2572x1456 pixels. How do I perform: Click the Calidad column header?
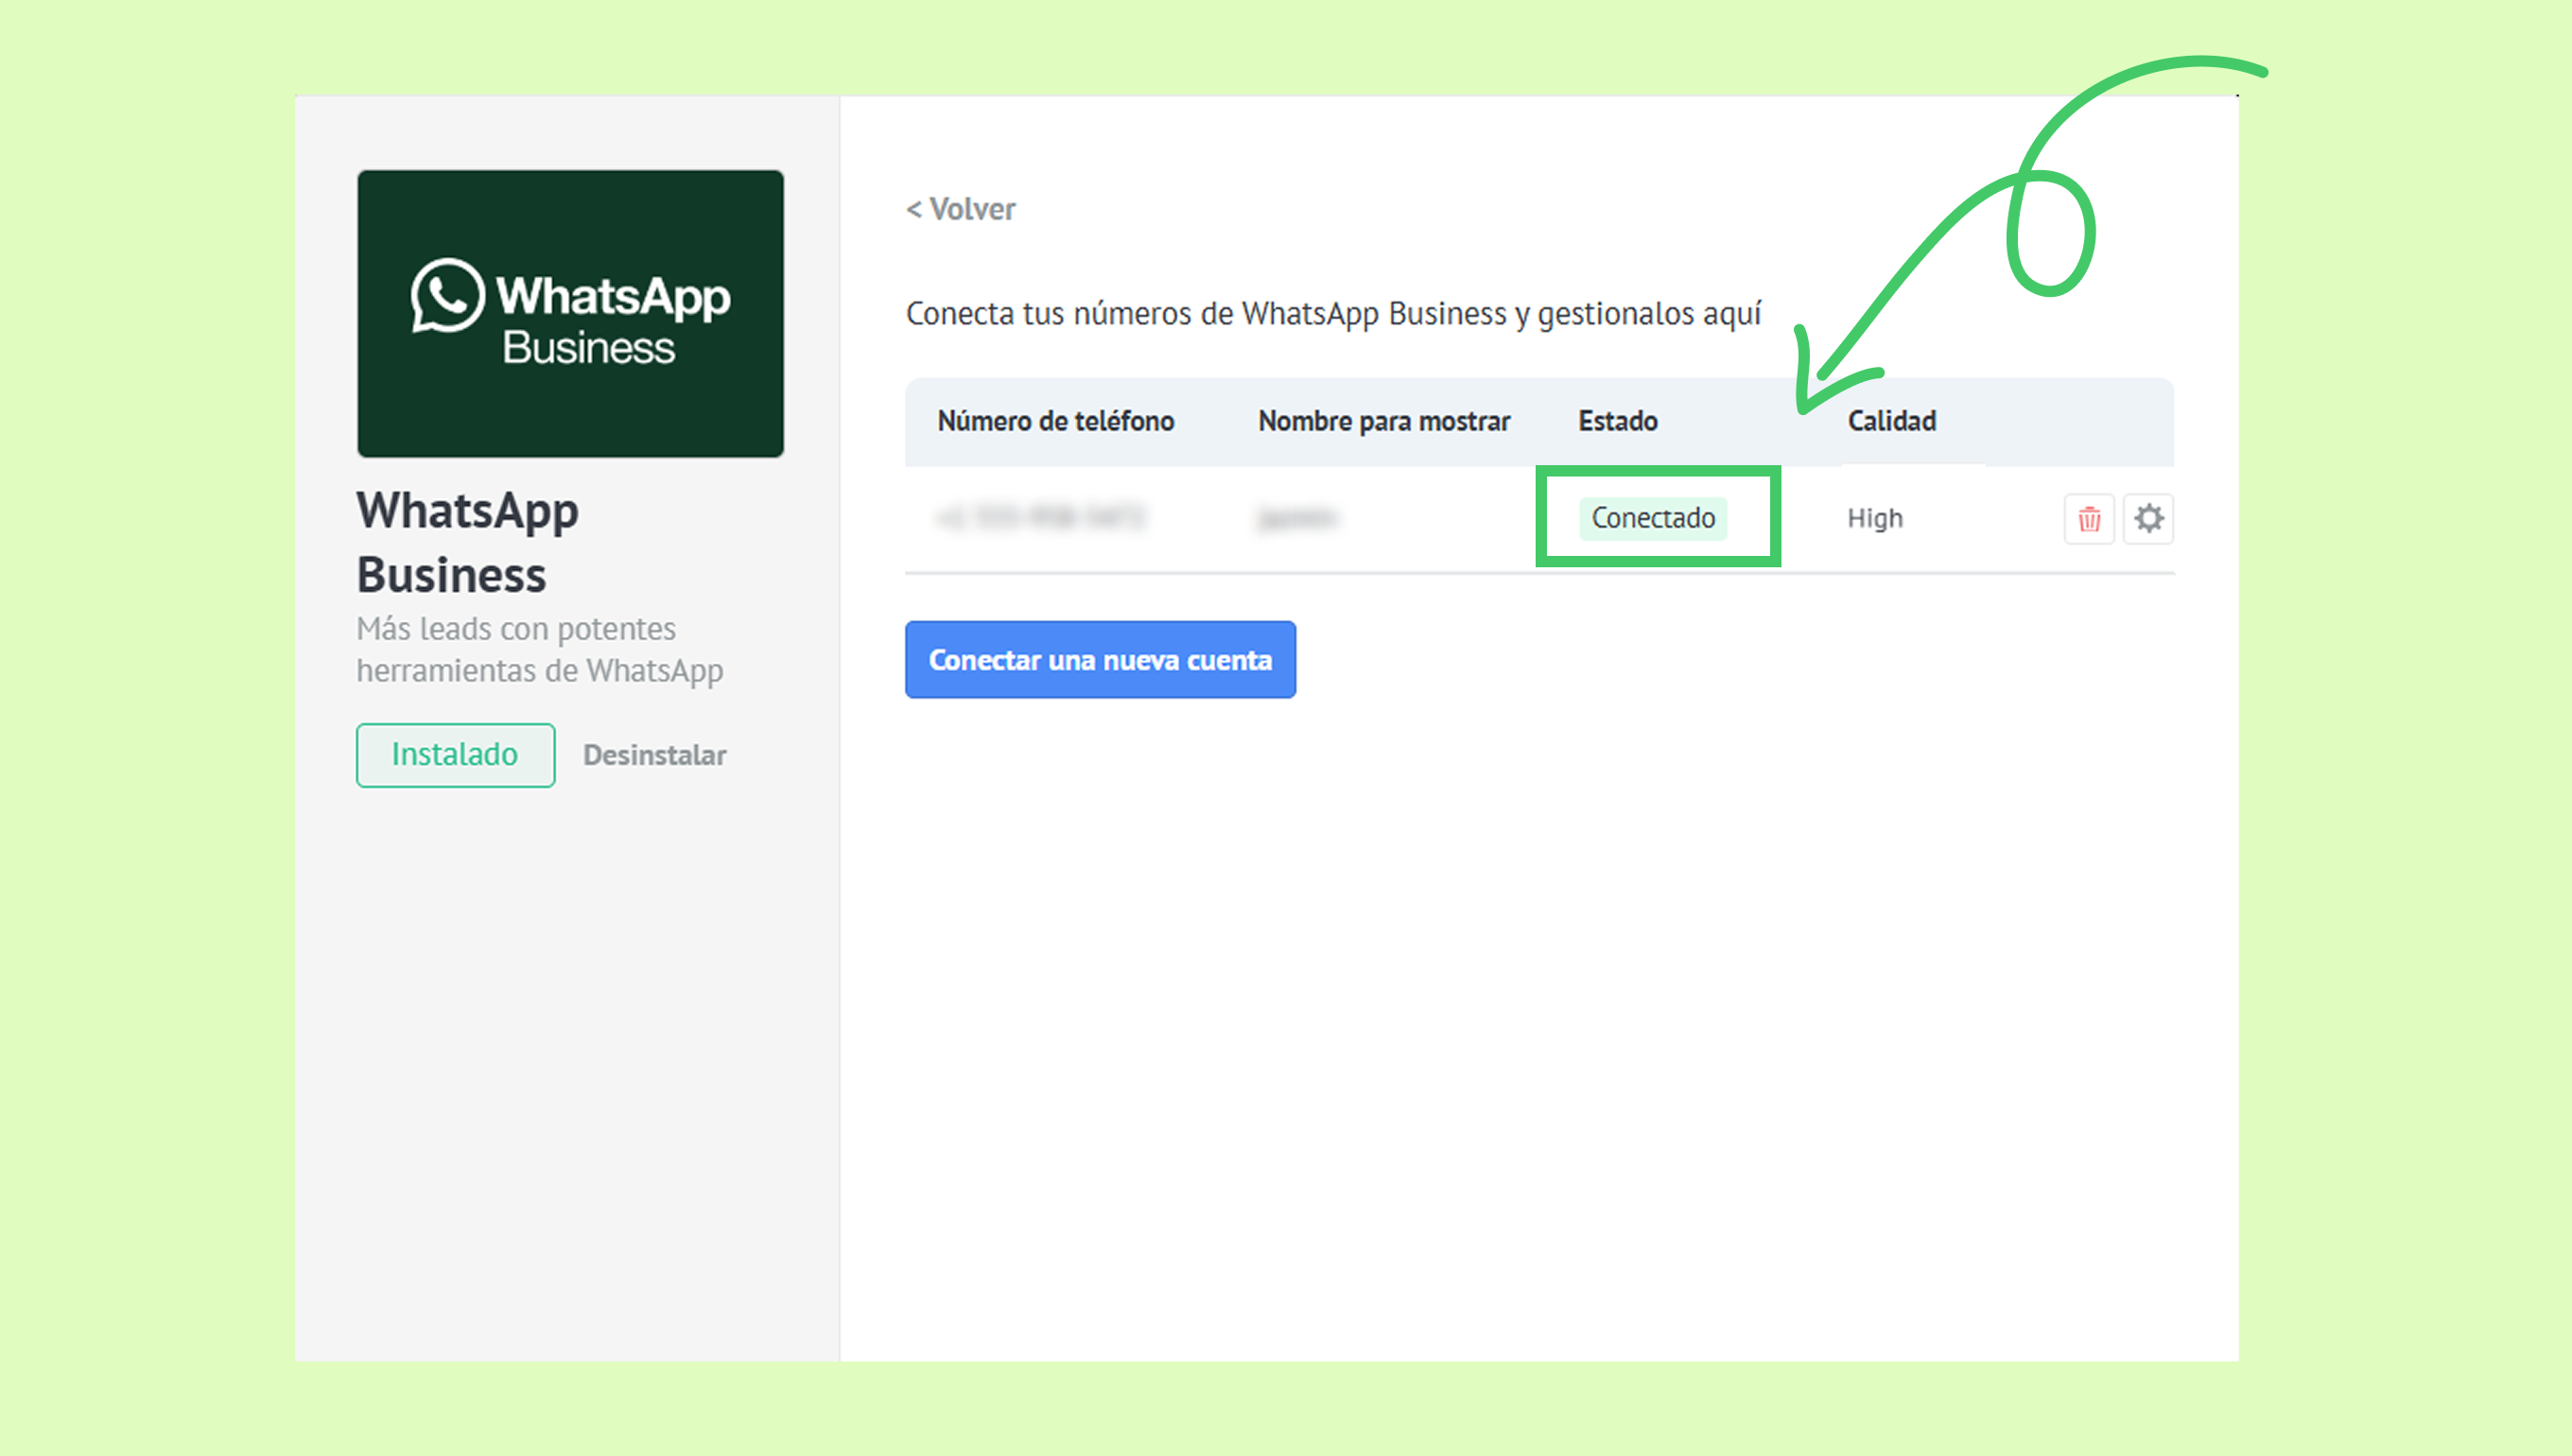(1892, 421)
